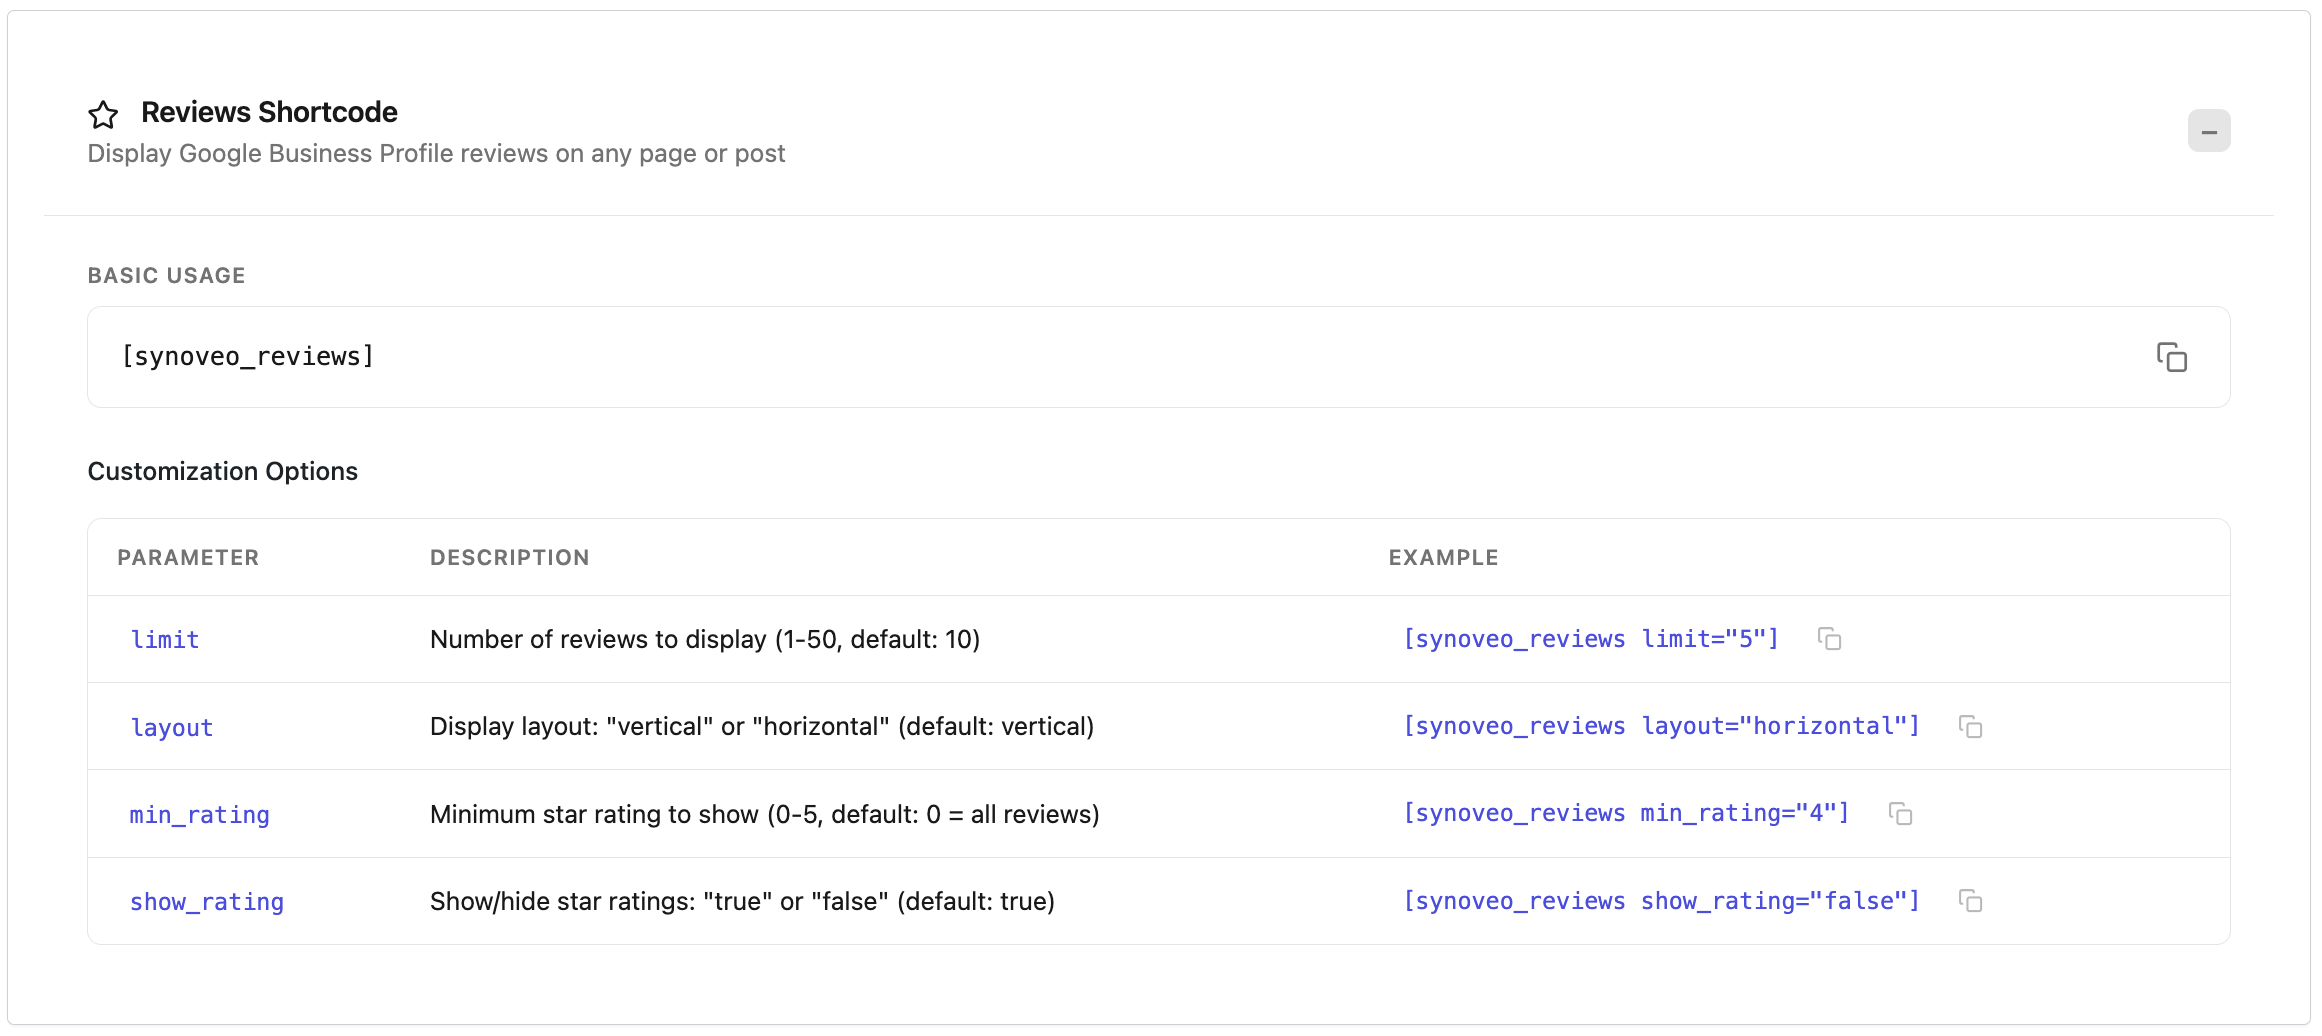Click the min_rating="4" example code text

point(1626,813)
